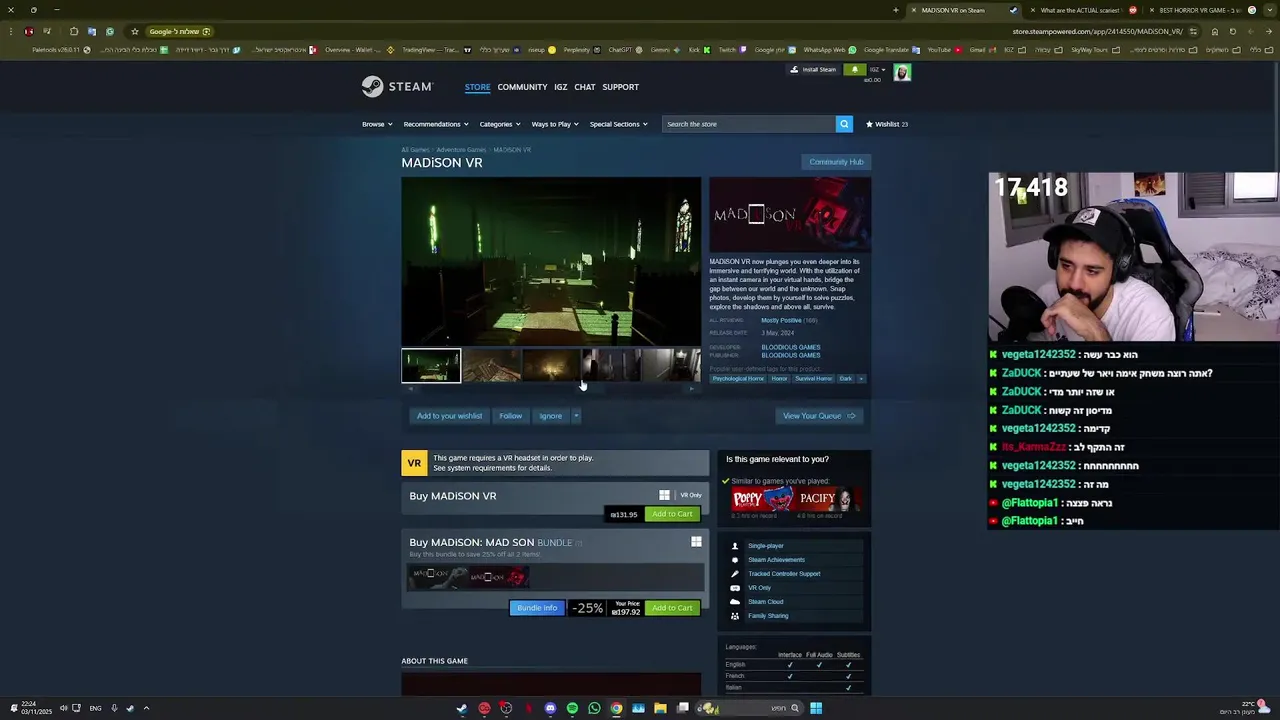Open a new browser tab with plus
Screen dimensions: 1280x720
[896, 10]
